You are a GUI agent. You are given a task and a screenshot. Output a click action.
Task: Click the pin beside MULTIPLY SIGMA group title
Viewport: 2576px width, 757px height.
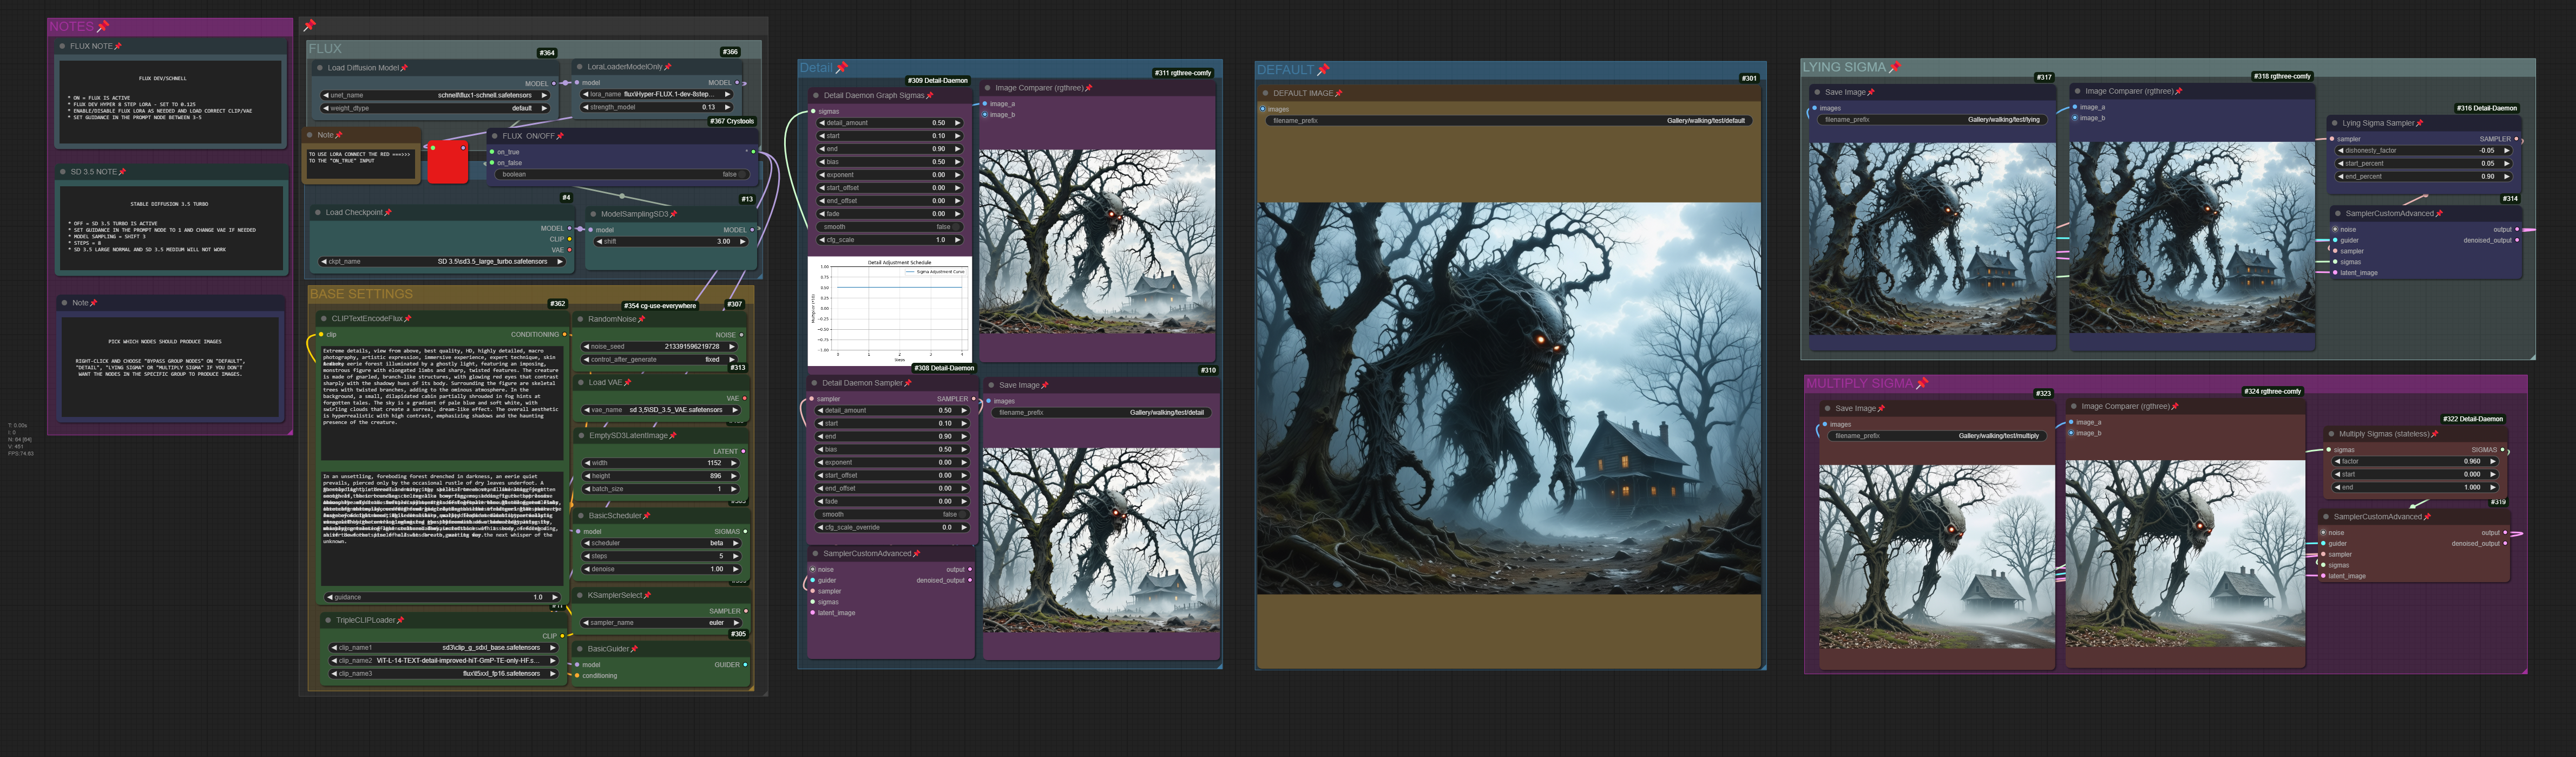click(1922, 383)
